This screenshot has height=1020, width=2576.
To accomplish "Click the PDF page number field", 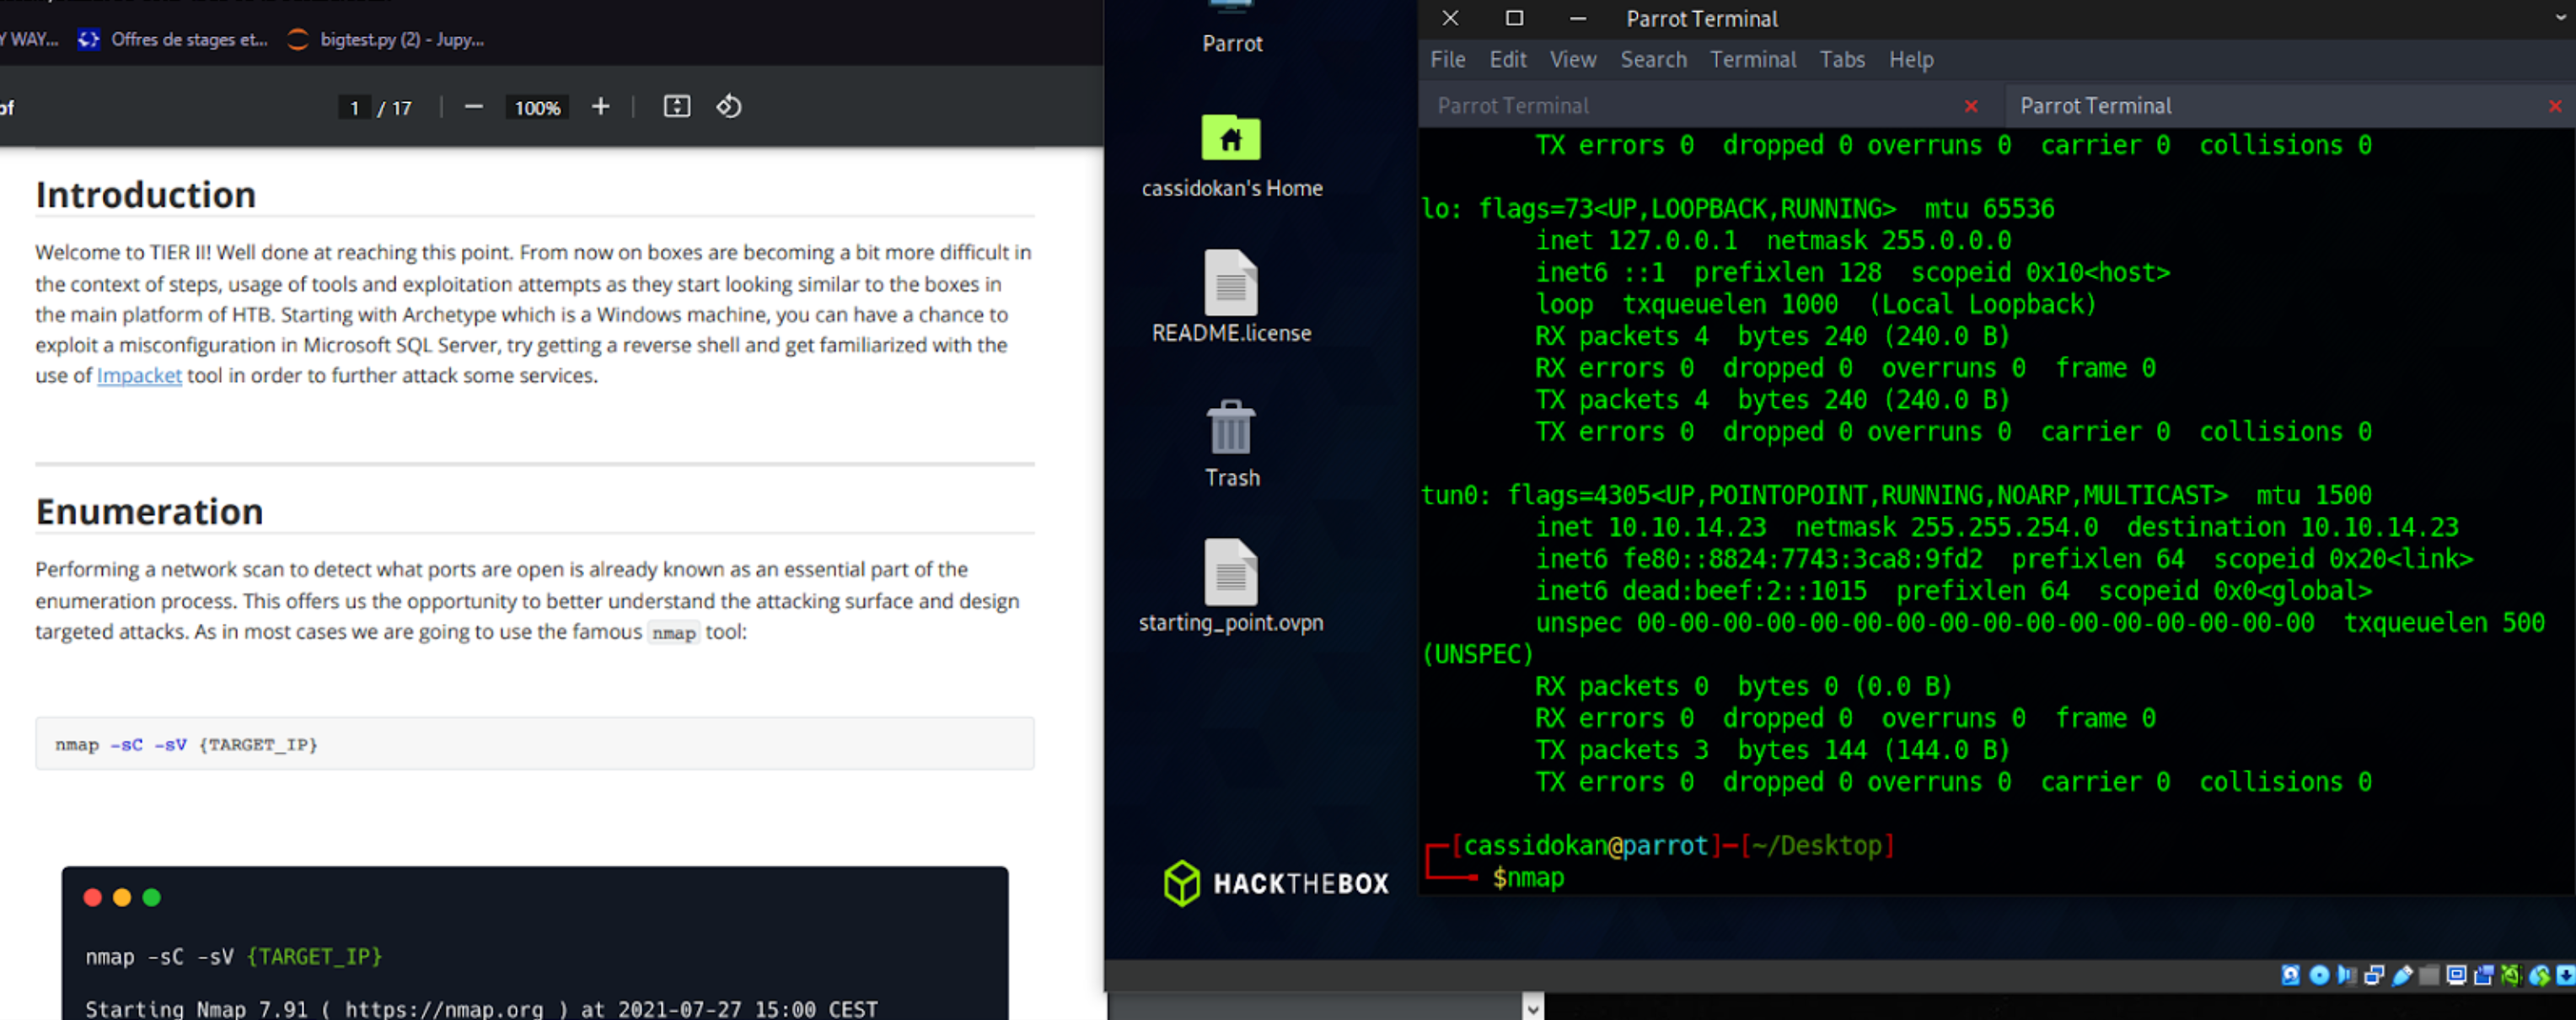I will pyautogui.click(x=354, y=108).
